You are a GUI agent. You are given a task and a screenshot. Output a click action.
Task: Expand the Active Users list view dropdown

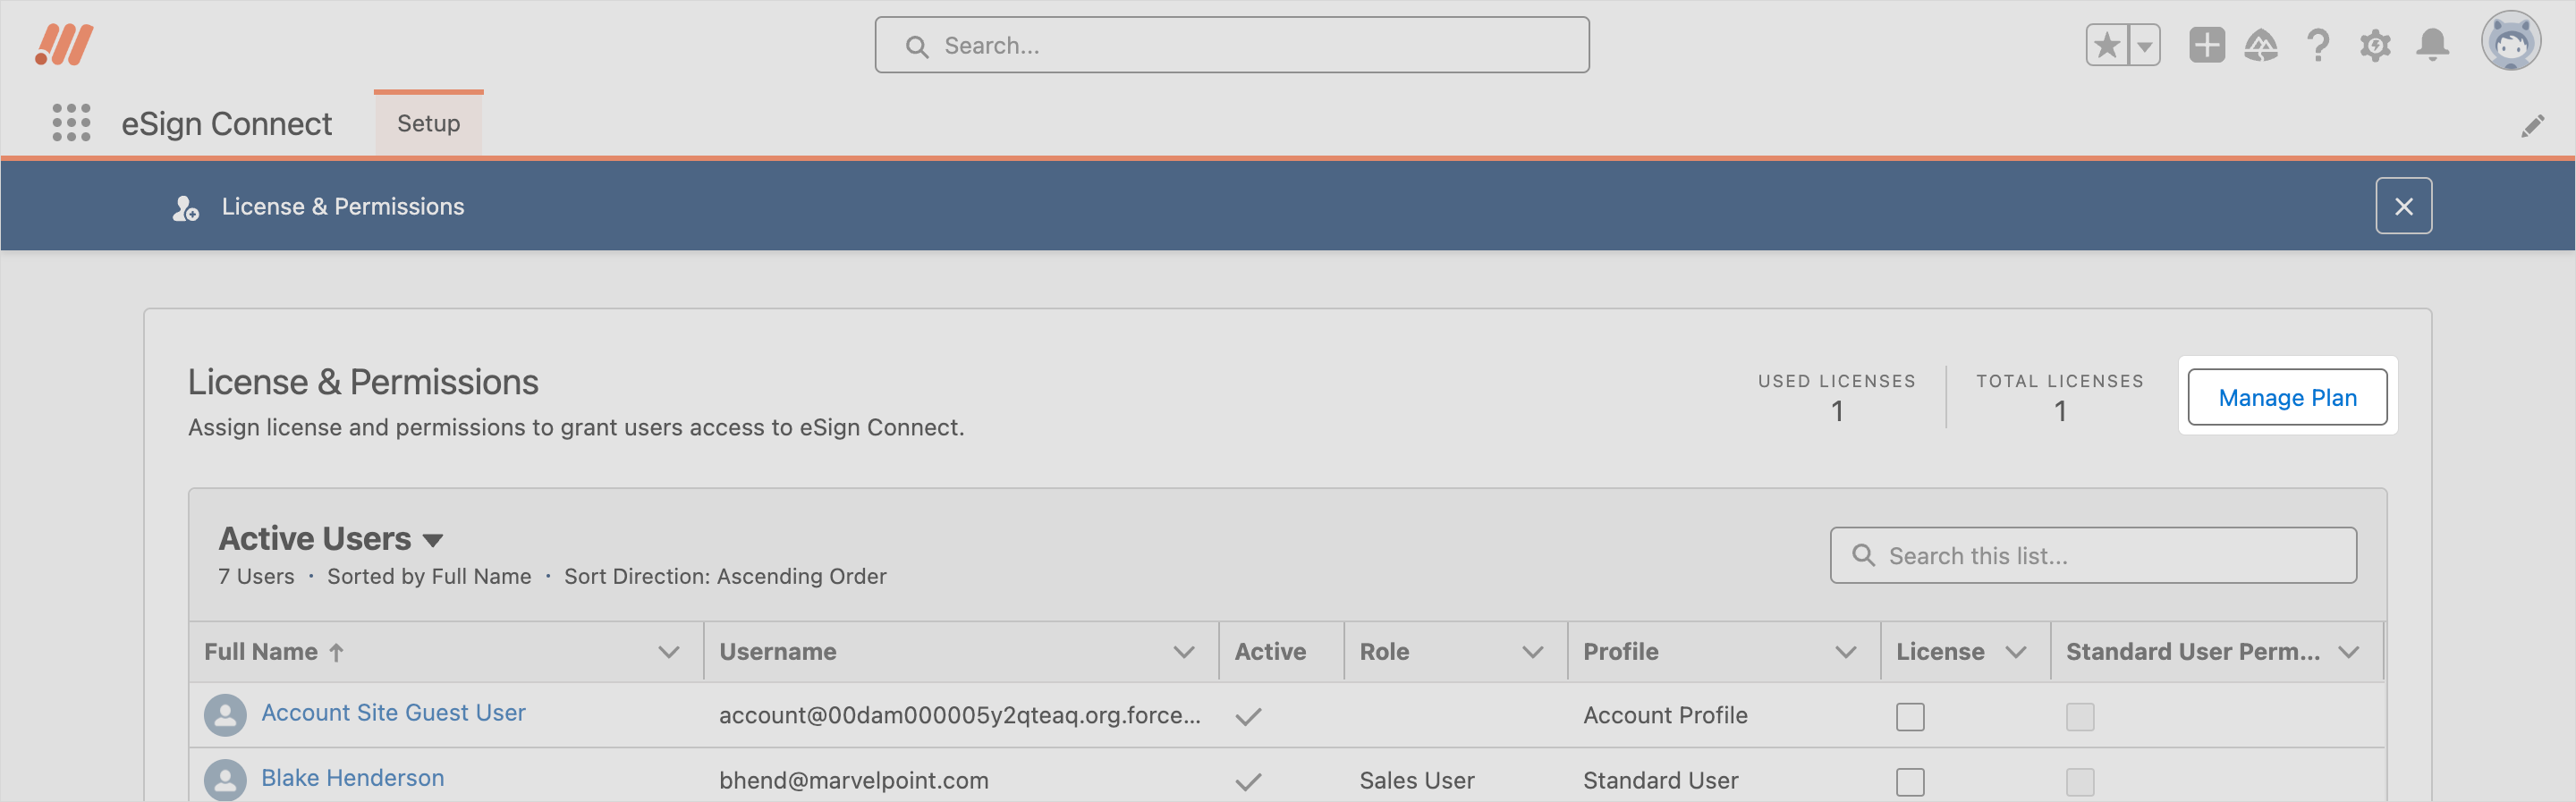tap(432, 540)
